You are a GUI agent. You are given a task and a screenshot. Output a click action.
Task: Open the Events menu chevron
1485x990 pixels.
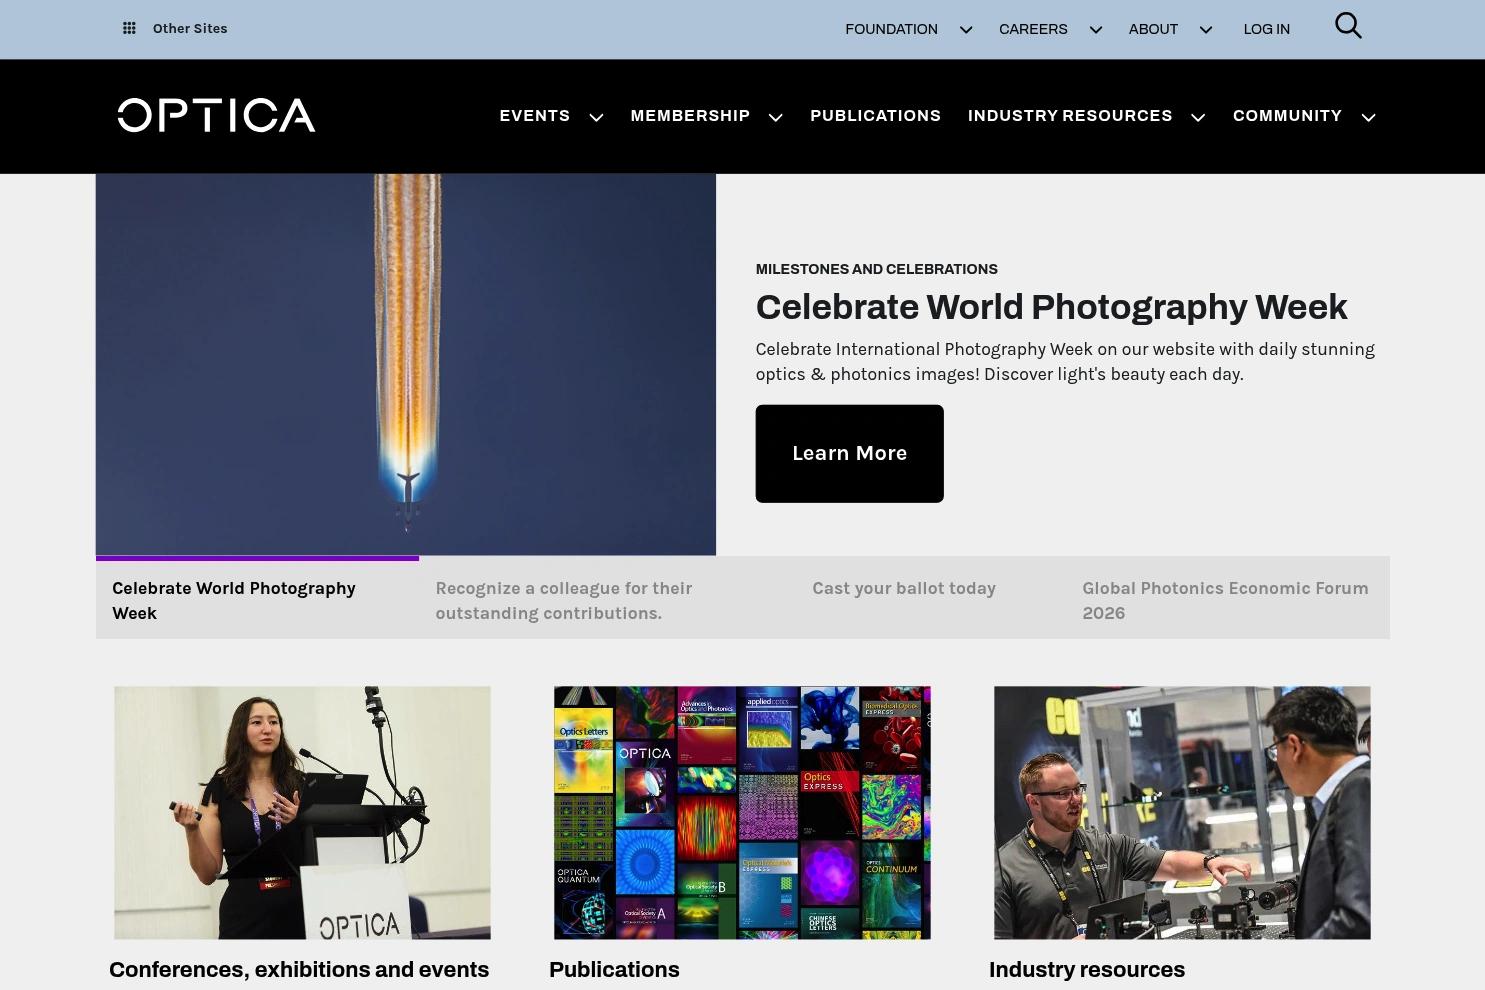[596, 117]
